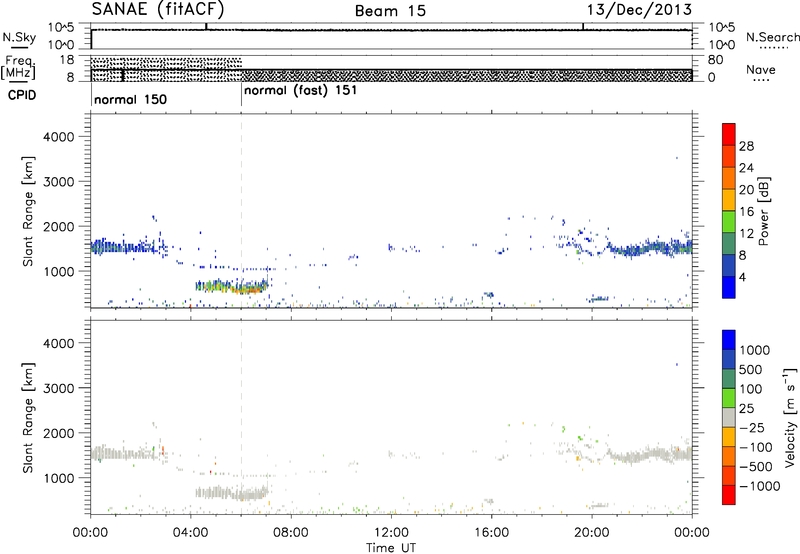The height and width of the screenshot is (554, 800).
Task: Select the 'normal (fast) 151' CPID marker
Action: coord(300,91)
